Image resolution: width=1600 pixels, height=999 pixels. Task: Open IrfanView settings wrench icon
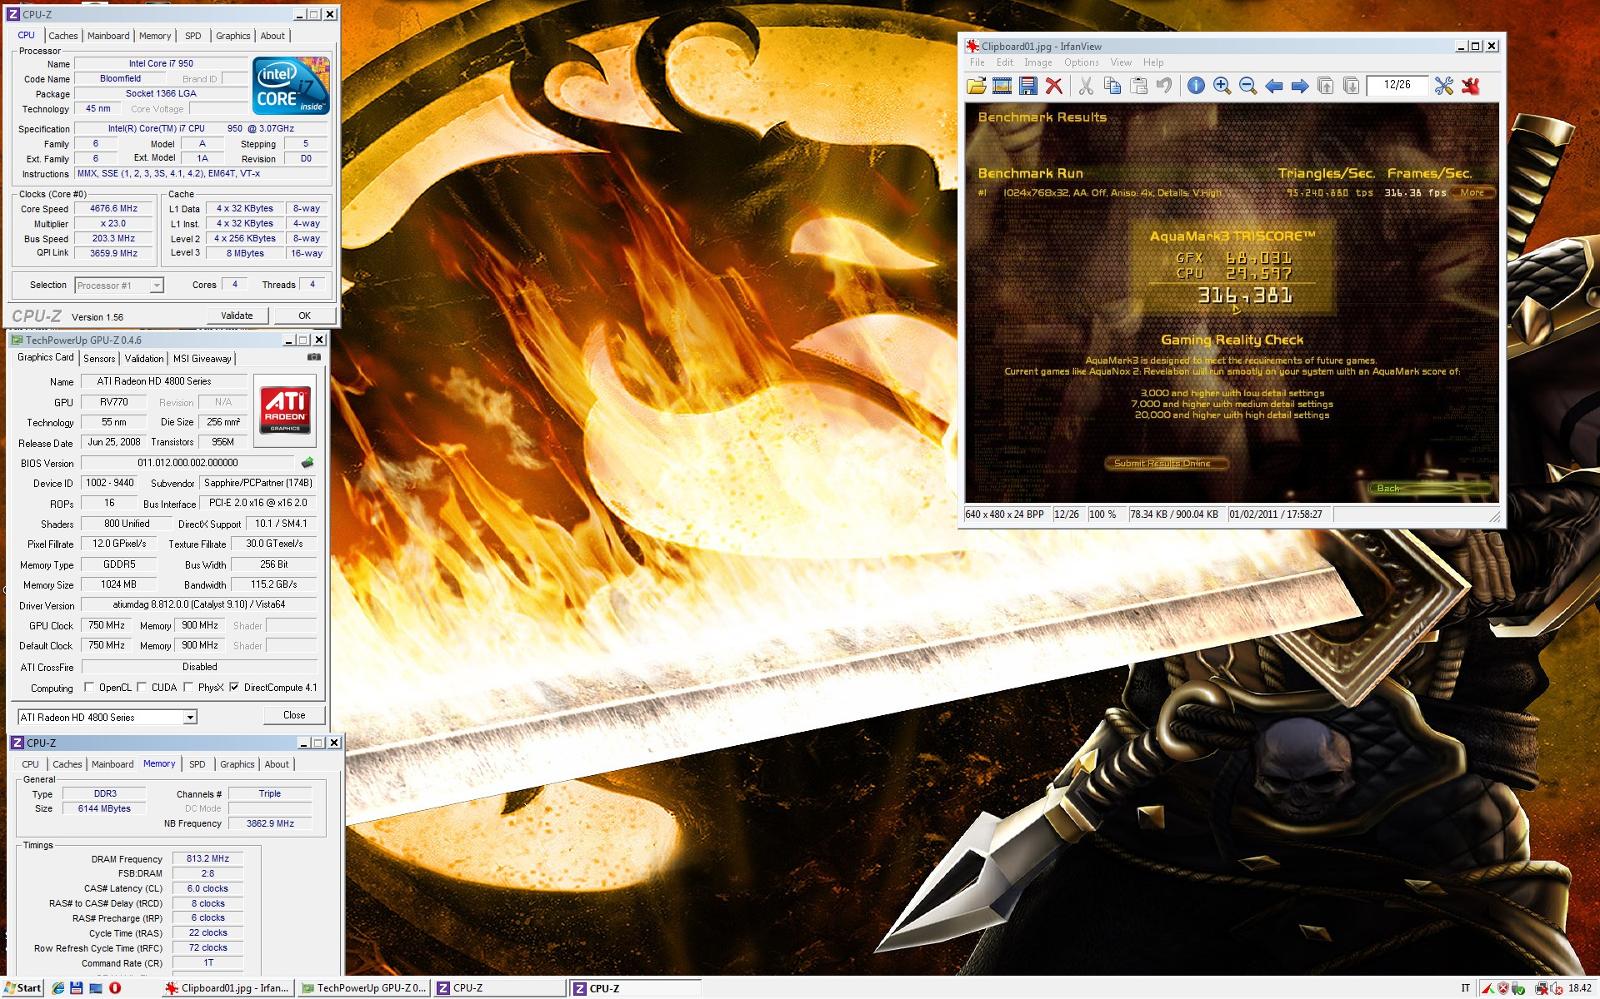tap(1444, 86)
